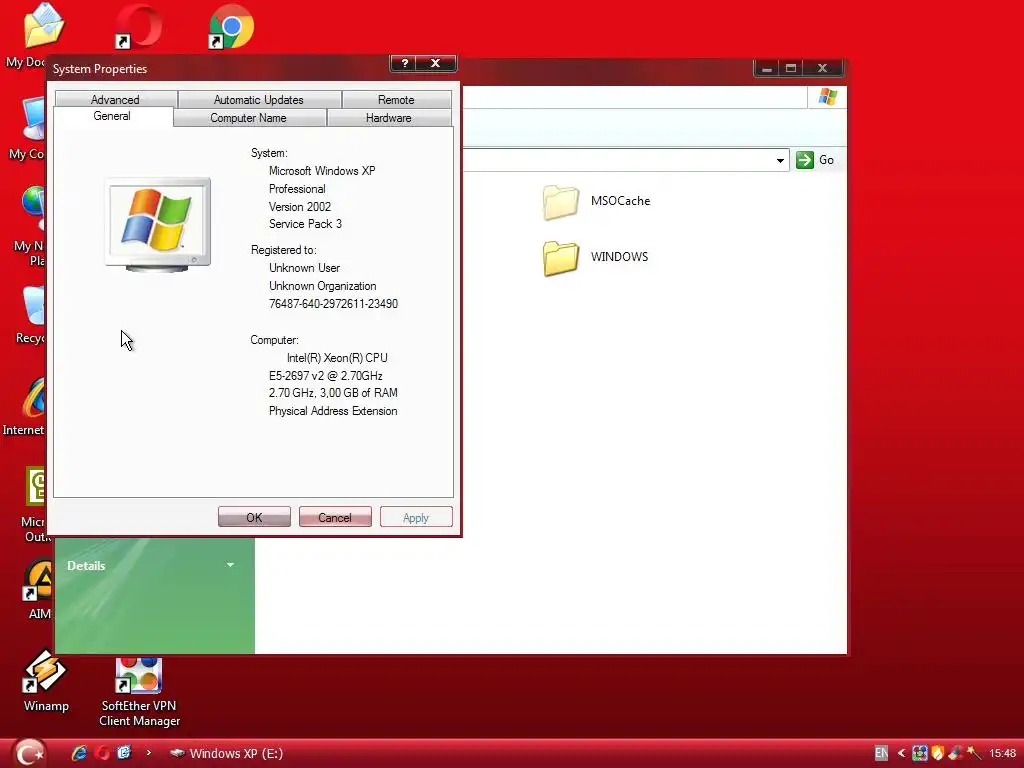The width and height of the screenshot is (1024, 768).
Task: Show hidden system tray icons arrow
Action: (901, 753)
